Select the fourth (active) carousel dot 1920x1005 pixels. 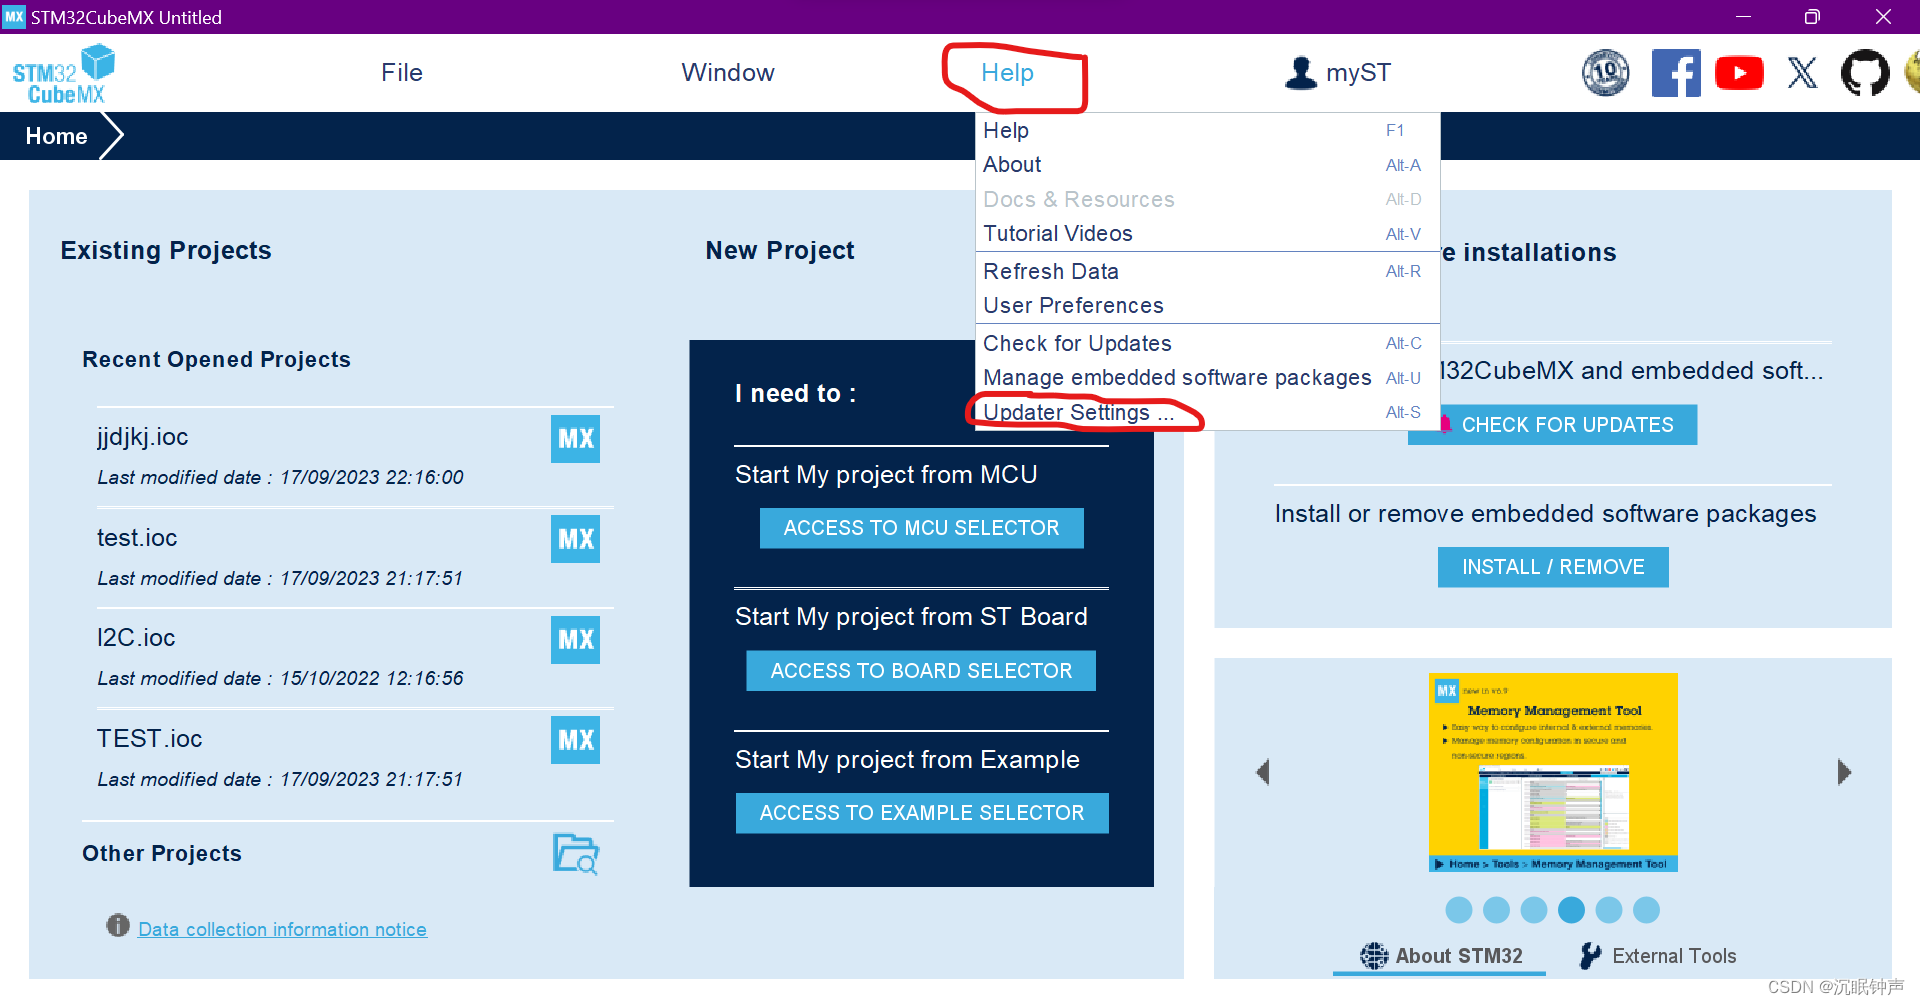click(1571, 910)
